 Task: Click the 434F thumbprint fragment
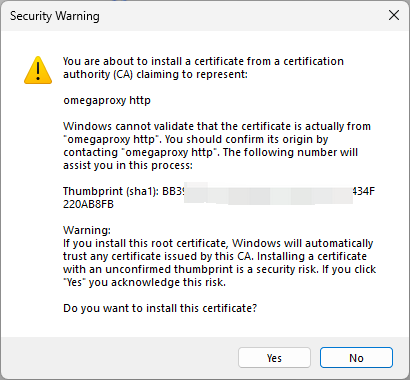coord(364,191)
